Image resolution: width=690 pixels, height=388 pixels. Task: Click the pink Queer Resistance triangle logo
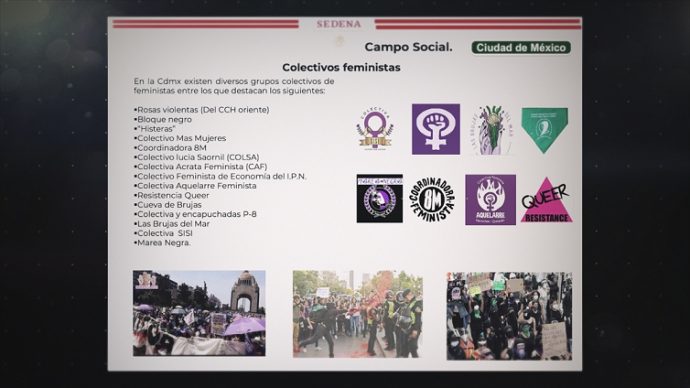point(547,201)
